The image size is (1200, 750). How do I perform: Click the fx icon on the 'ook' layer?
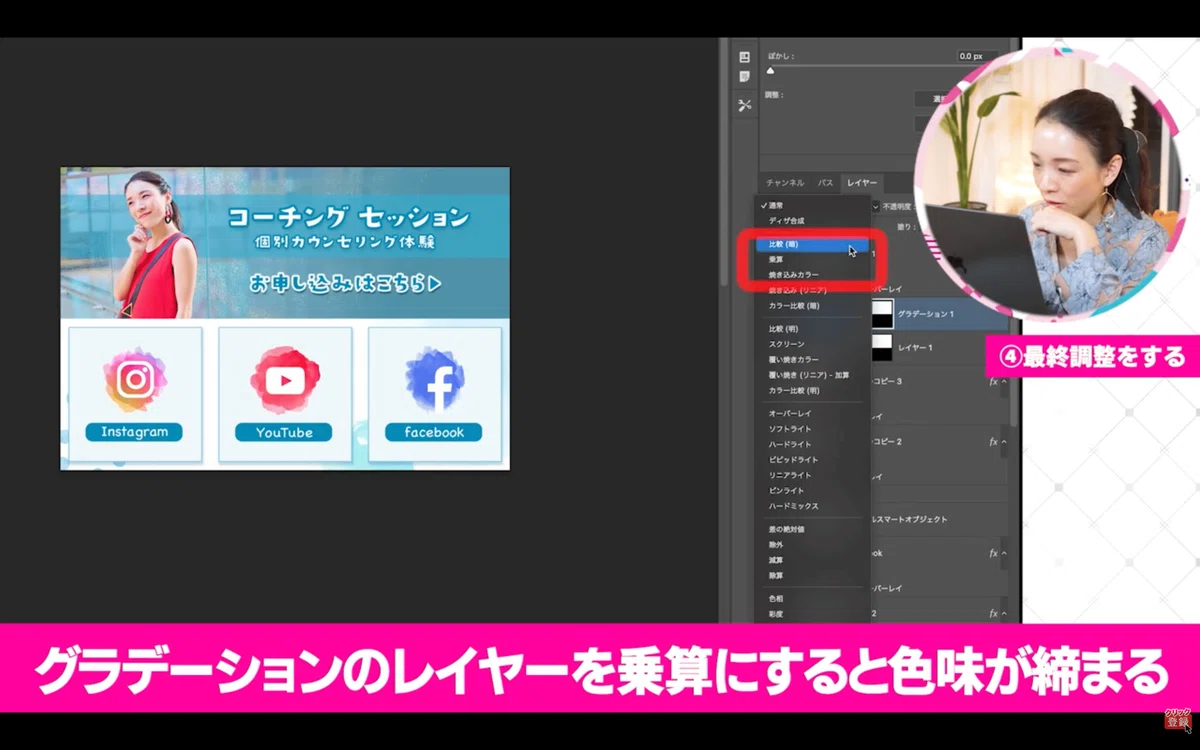coord(994,553)
